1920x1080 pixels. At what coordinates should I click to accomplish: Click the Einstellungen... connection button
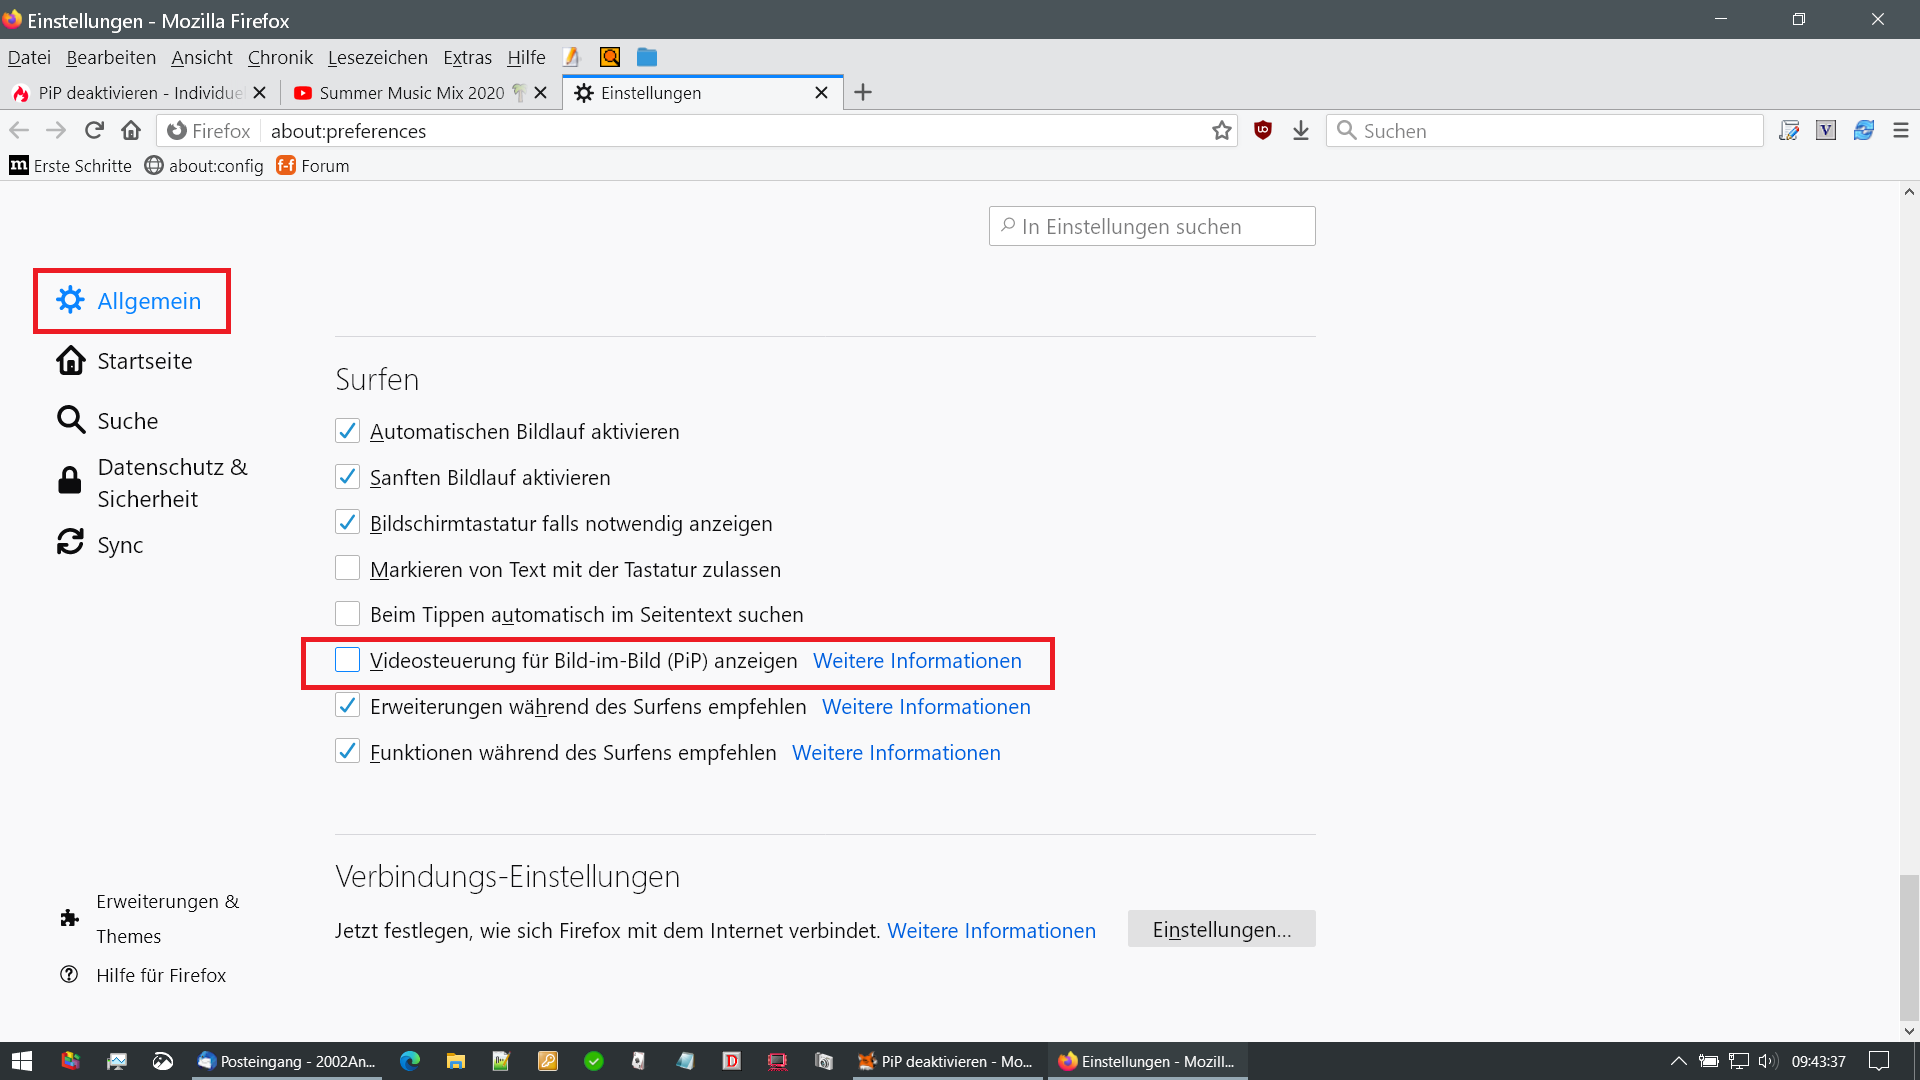pyautogui.click(x=1221, y=930)
